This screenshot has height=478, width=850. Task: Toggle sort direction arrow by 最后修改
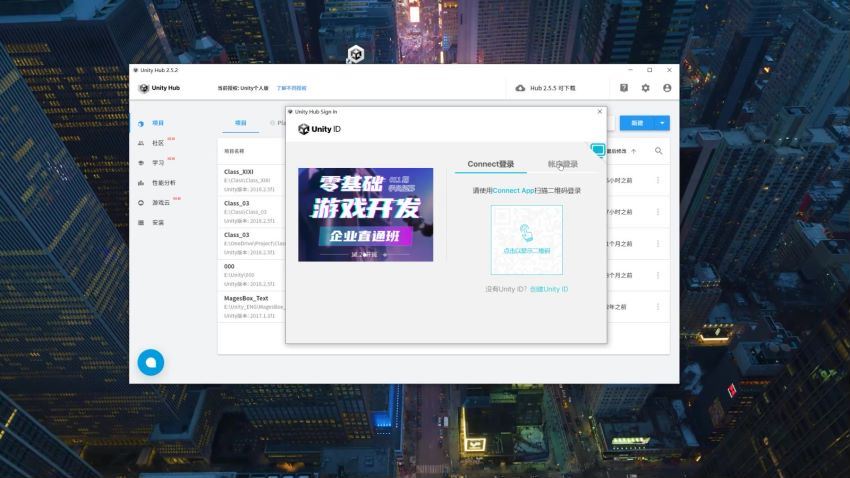tap(633, 151)
